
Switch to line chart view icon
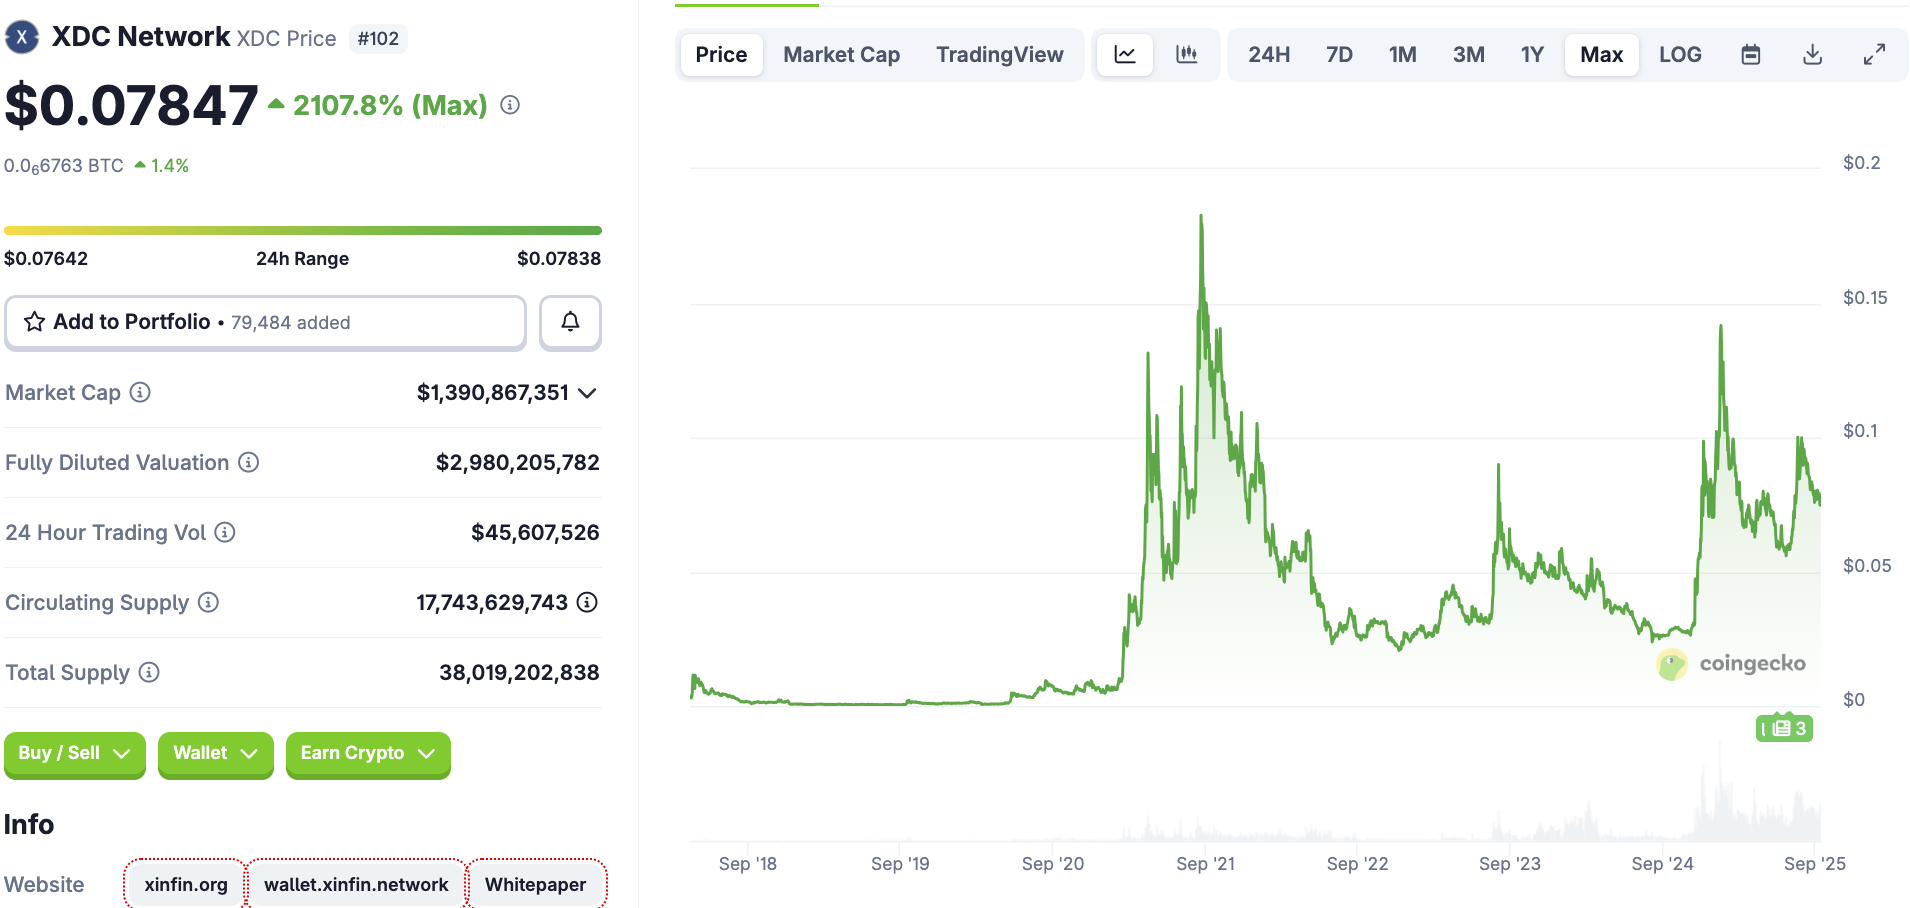(x=1125, y=55)
